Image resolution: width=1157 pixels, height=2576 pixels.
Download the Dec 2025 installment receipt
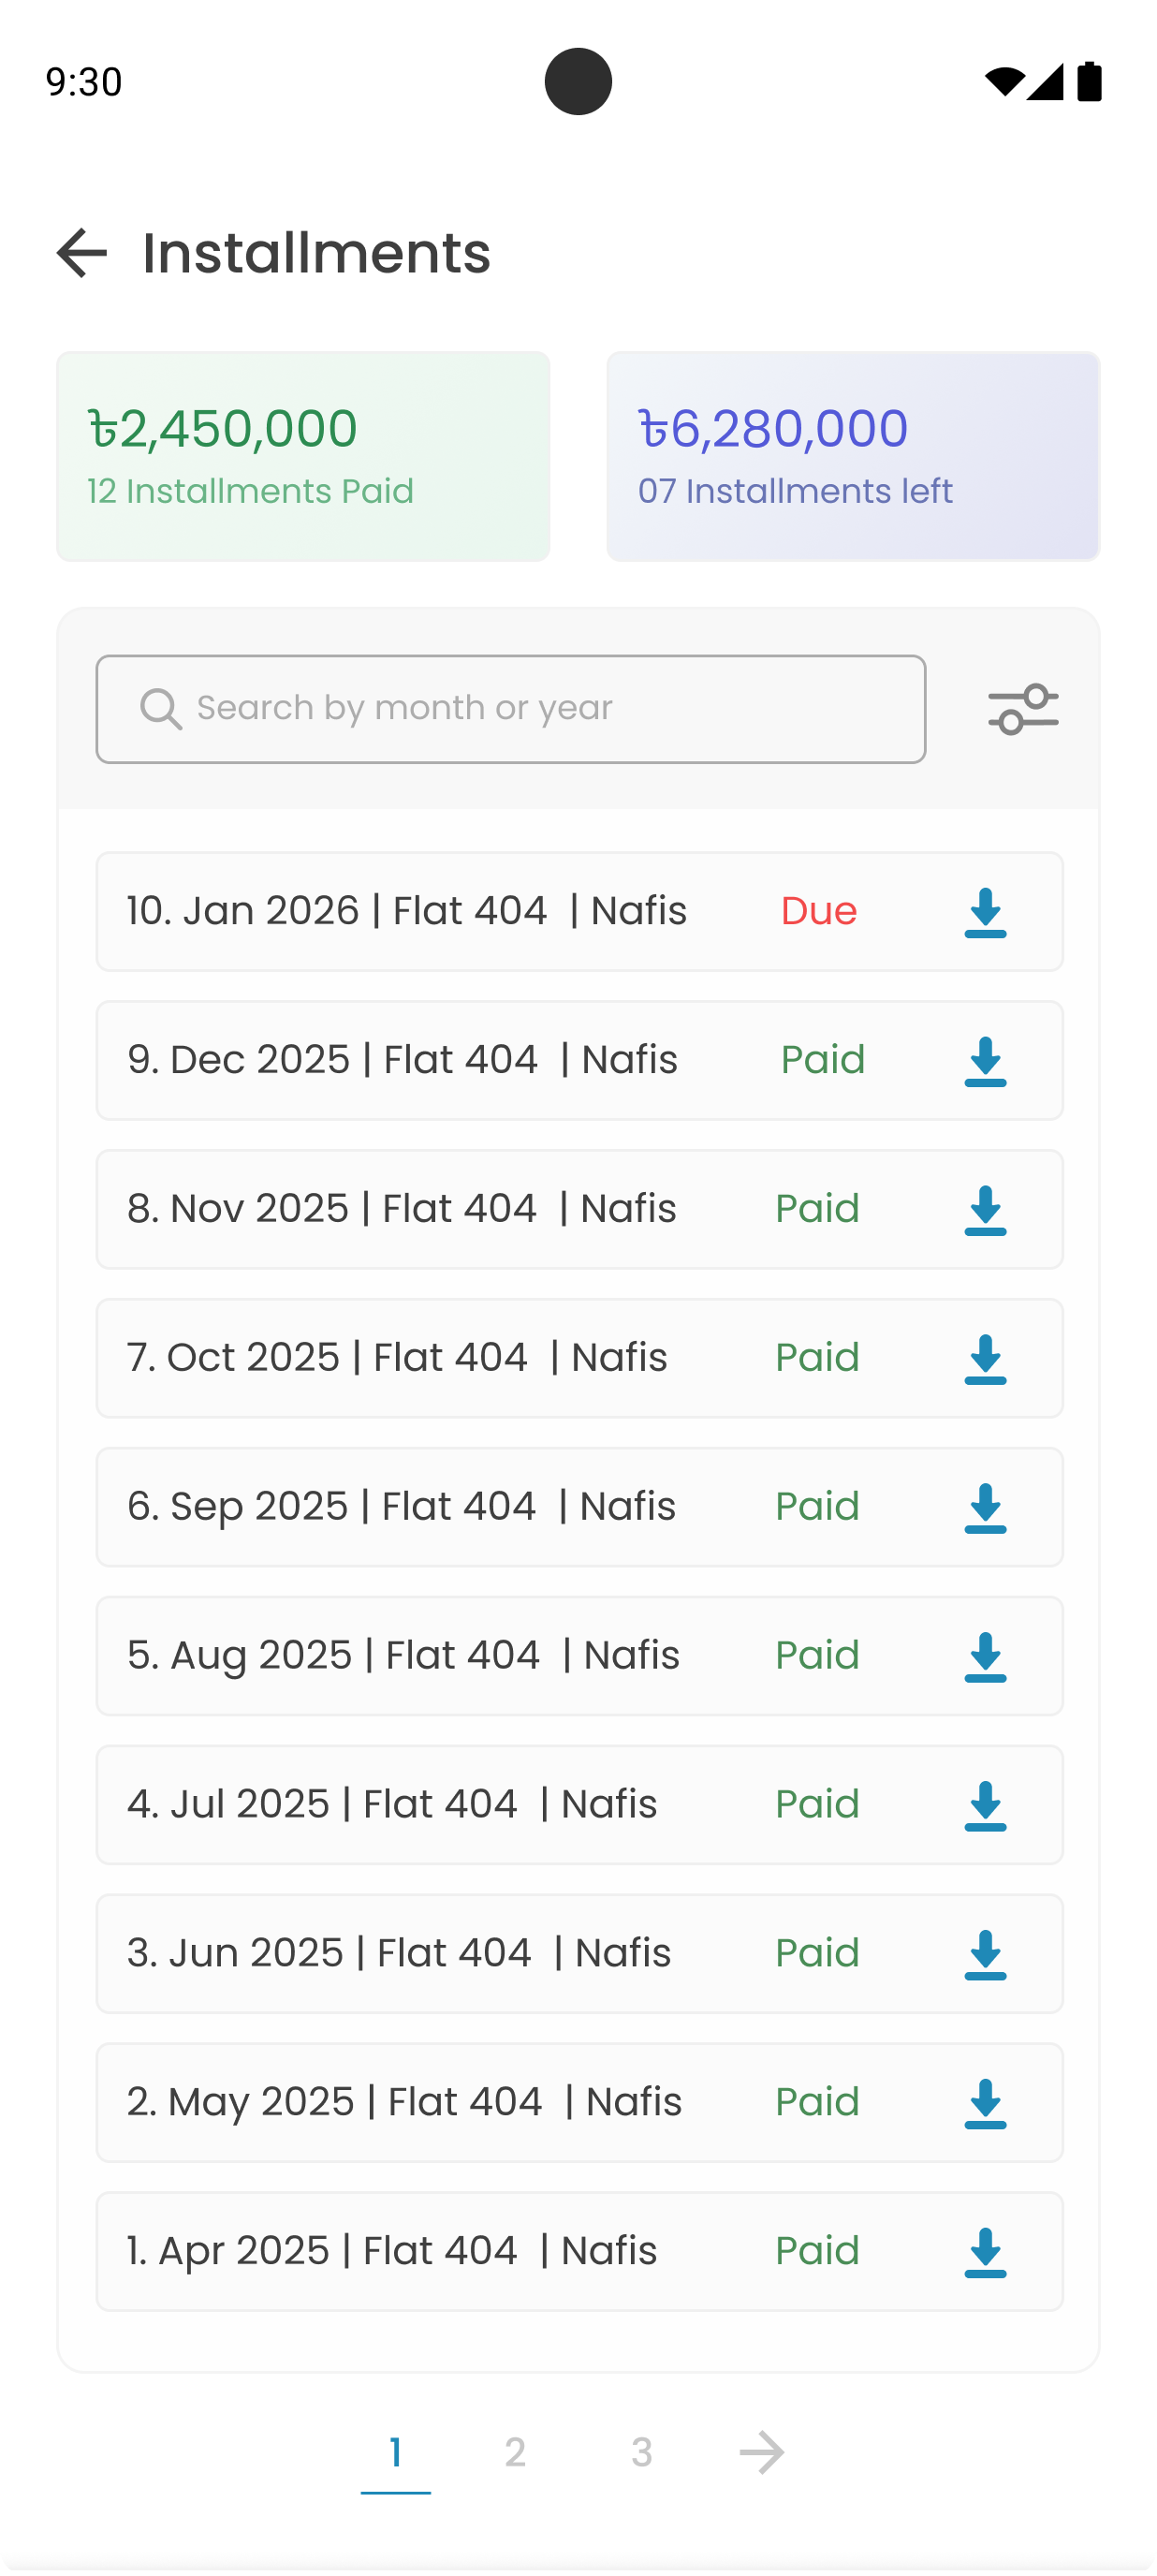pyautogui.click(x=985, y=1061)
